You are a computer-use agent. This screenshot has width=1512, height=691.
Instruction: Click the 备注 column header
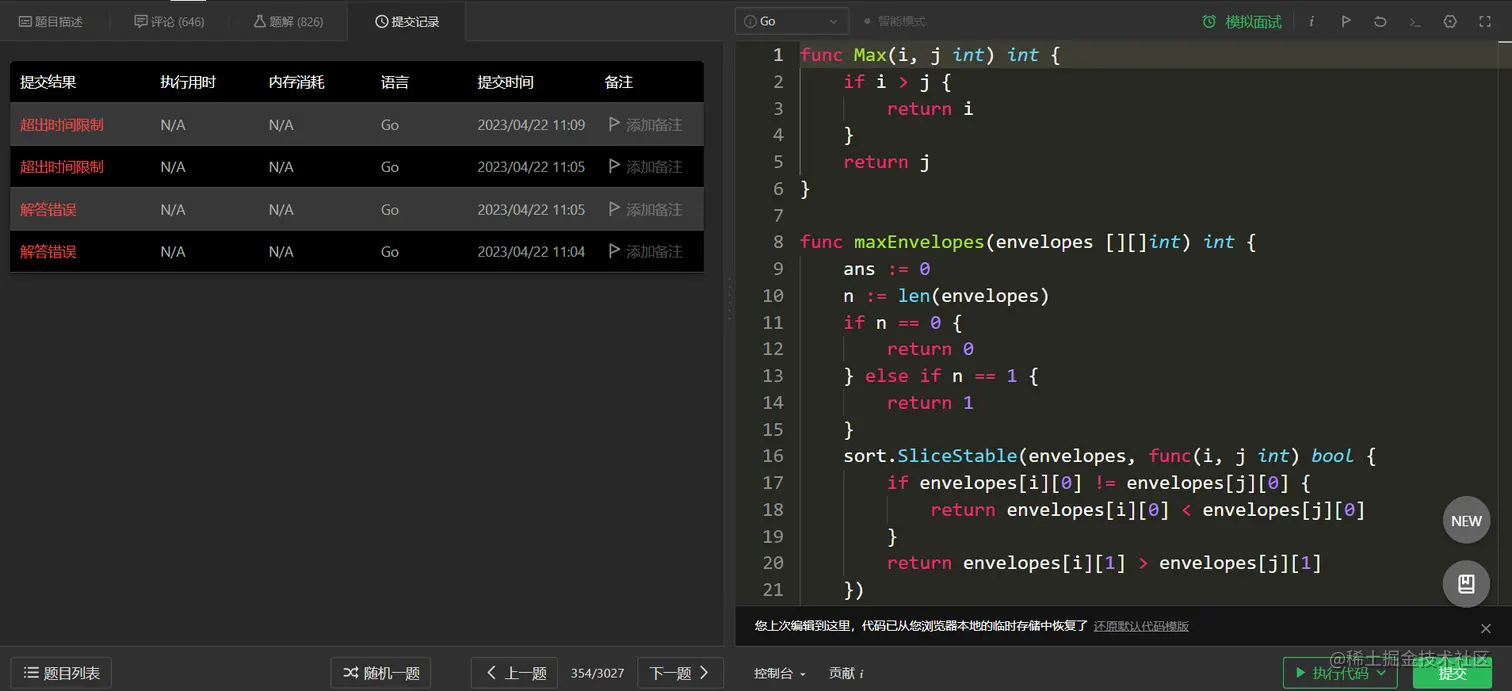(x=619, y=82)
